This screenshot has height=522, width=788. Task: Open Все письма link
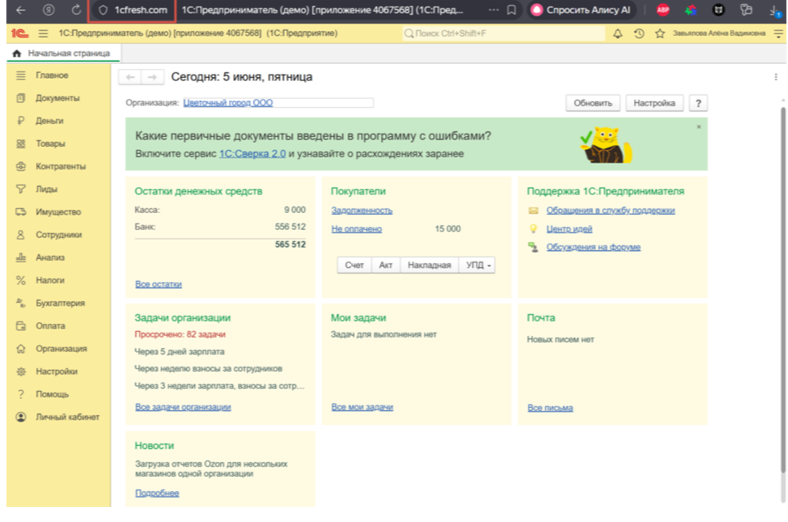[550, 407]
